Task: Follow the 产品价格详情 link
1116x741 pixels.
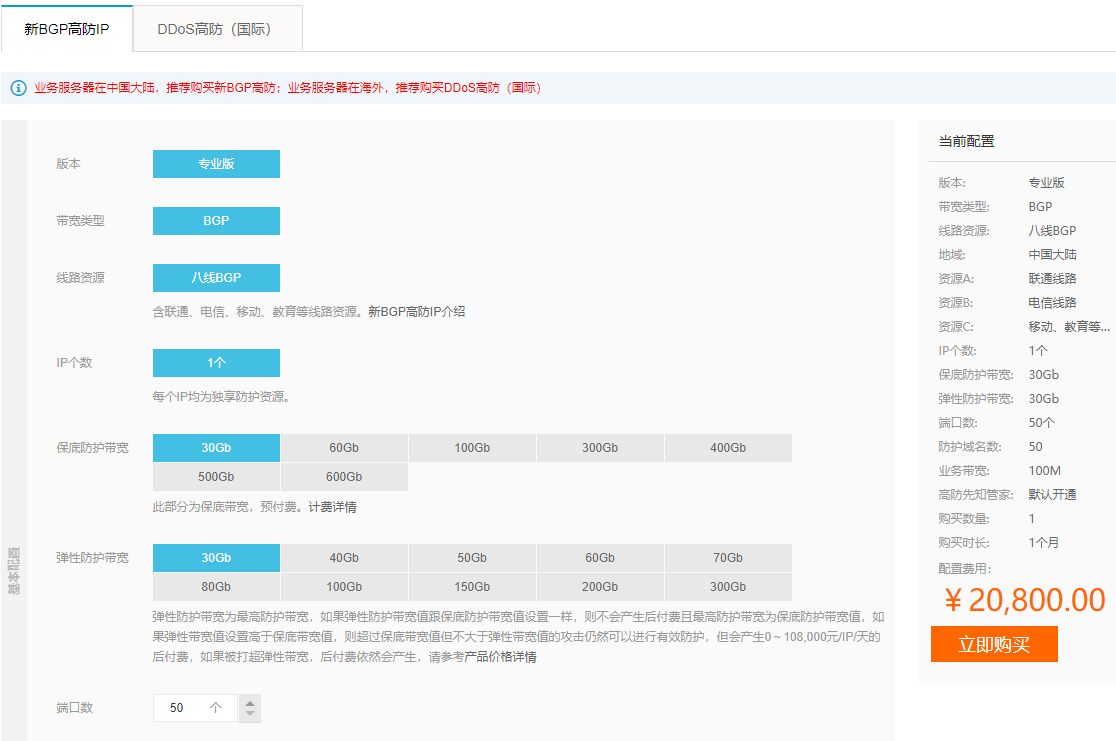Action: tap(500, 657)
